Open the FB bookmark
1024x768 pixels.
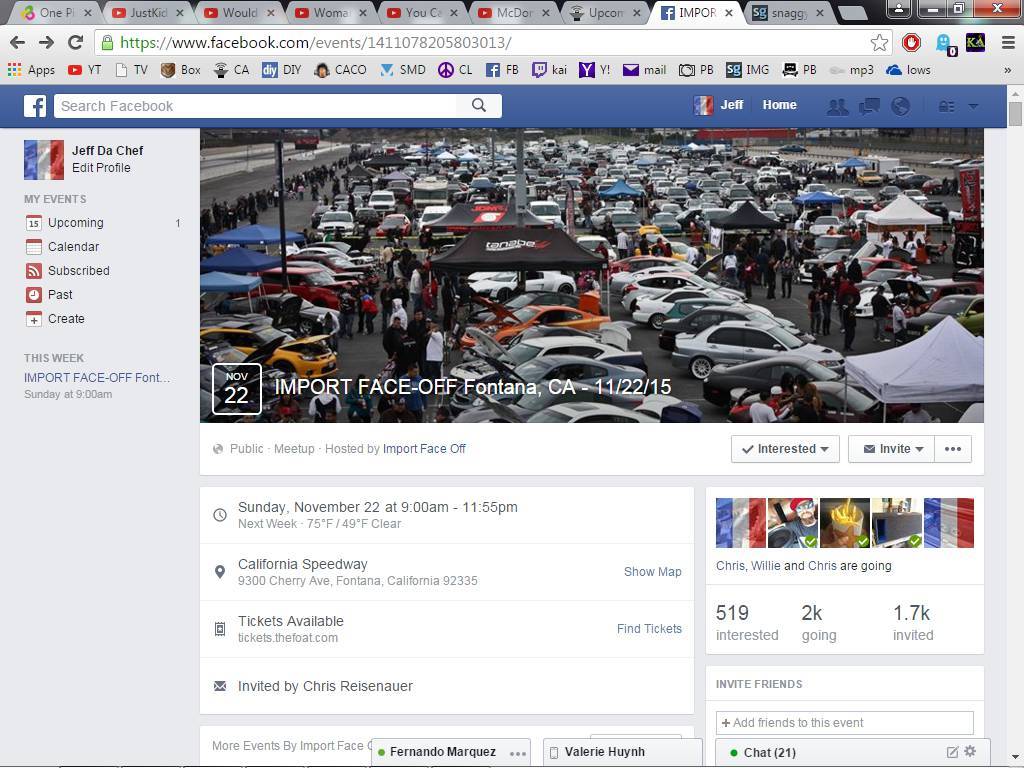click(x=502, y=70)
